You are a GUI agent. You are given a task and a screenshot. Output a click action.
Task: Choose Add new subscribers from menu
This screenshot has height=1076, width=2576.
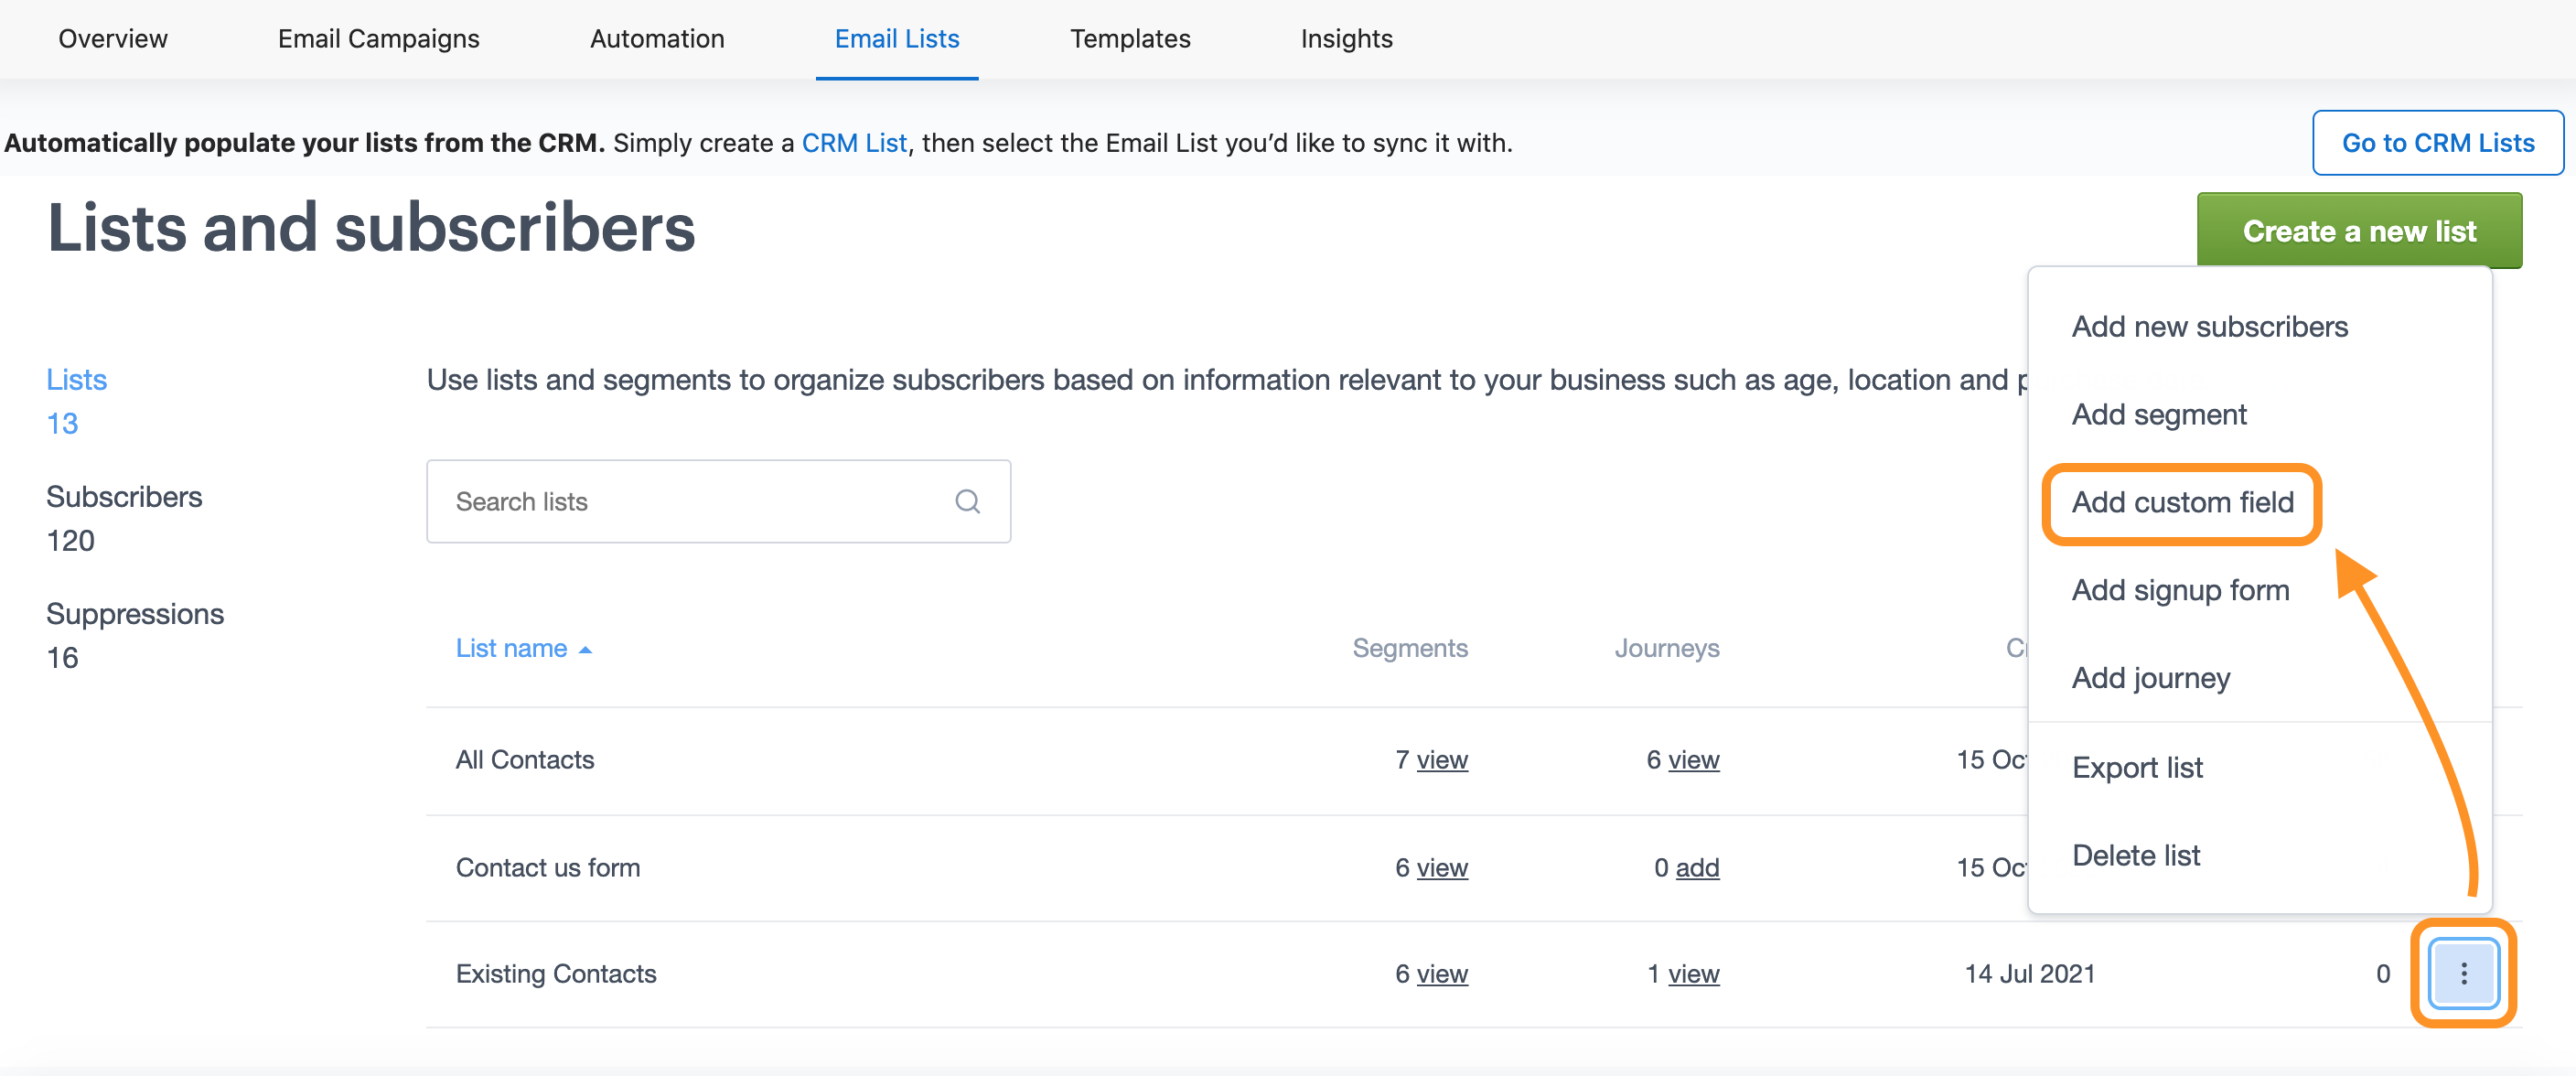pyautogui.click(x=2209, y=326)
